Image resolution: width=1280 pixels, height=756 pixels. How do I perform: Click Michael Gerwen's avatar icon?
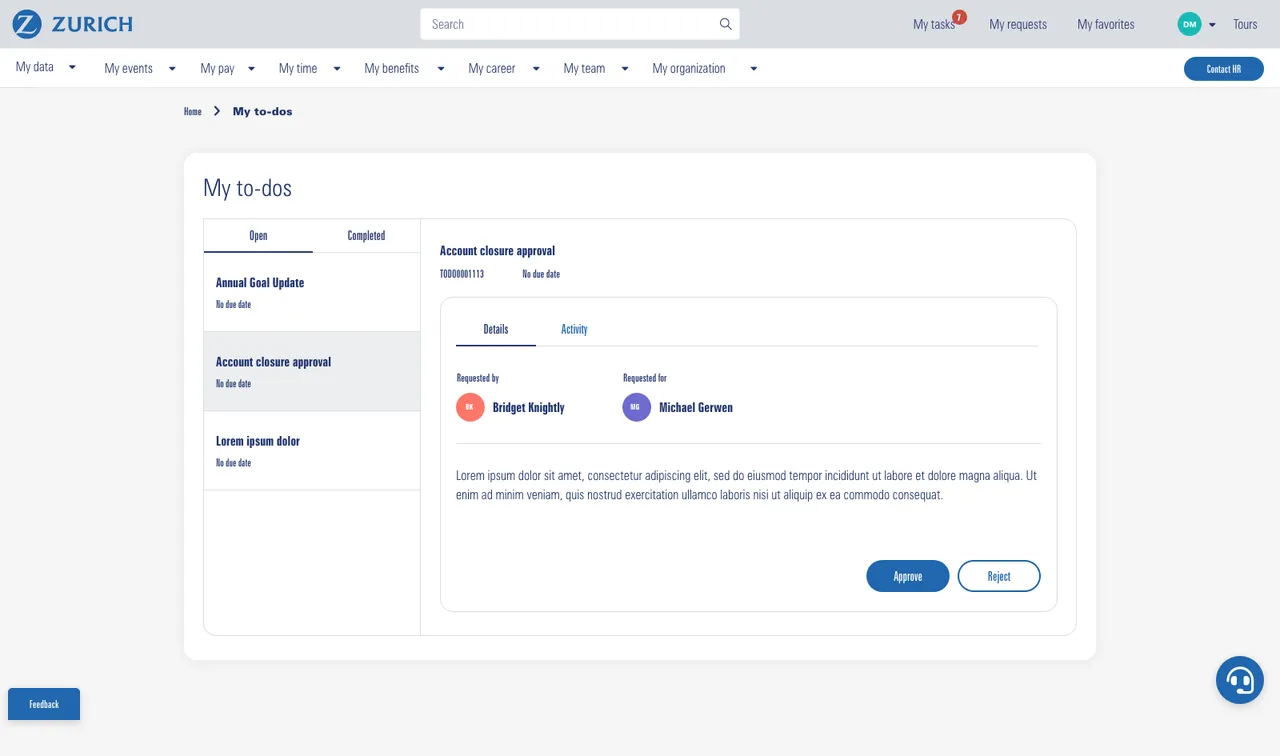coord(636,407)
